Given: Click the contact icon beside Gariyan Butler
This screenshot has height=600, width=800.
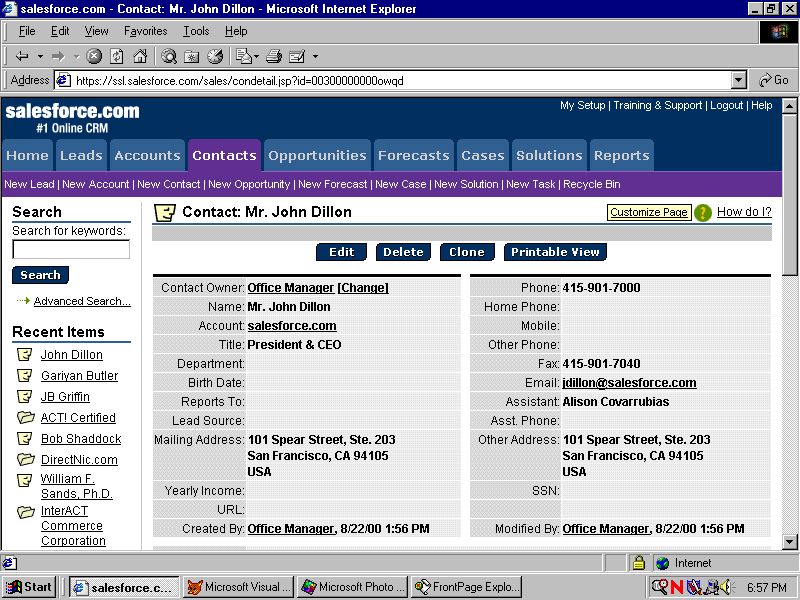Looking at the screenshot, I should (x=24, y=376).
